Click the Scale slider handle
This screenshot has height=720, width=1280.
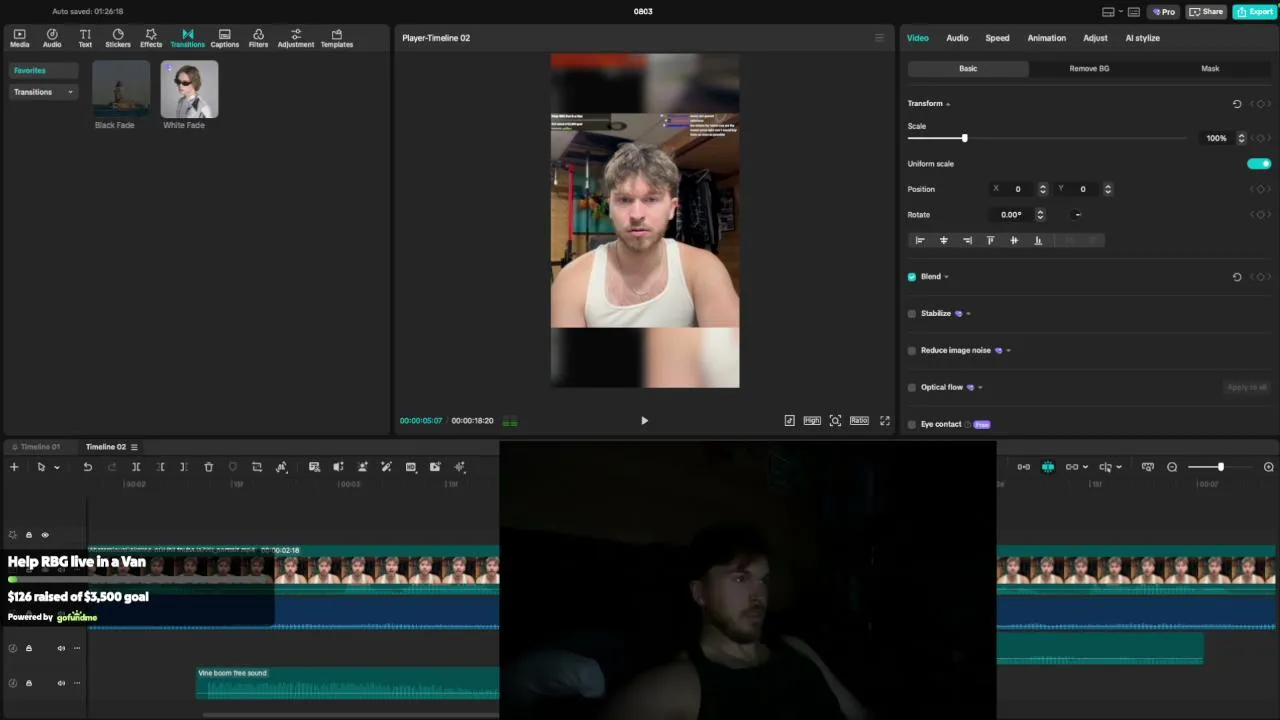pos(964,138)
